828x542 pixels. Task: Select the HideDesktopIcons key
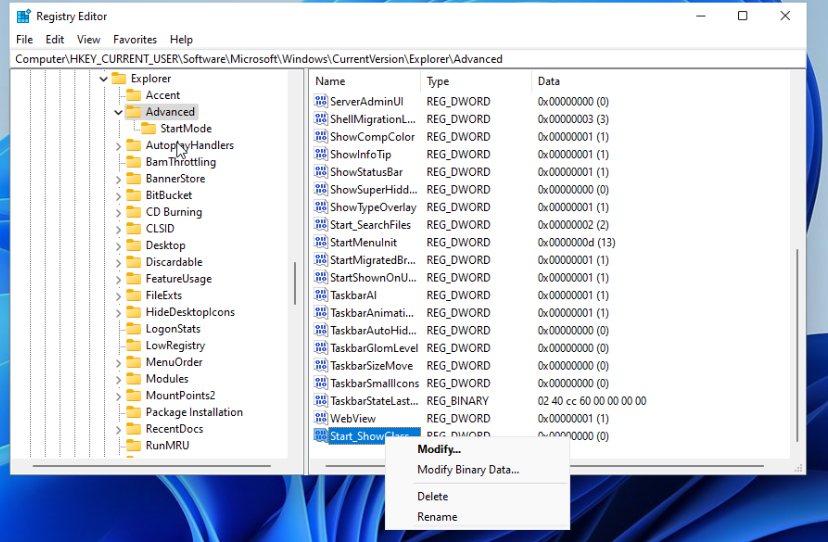pos(190,312)
